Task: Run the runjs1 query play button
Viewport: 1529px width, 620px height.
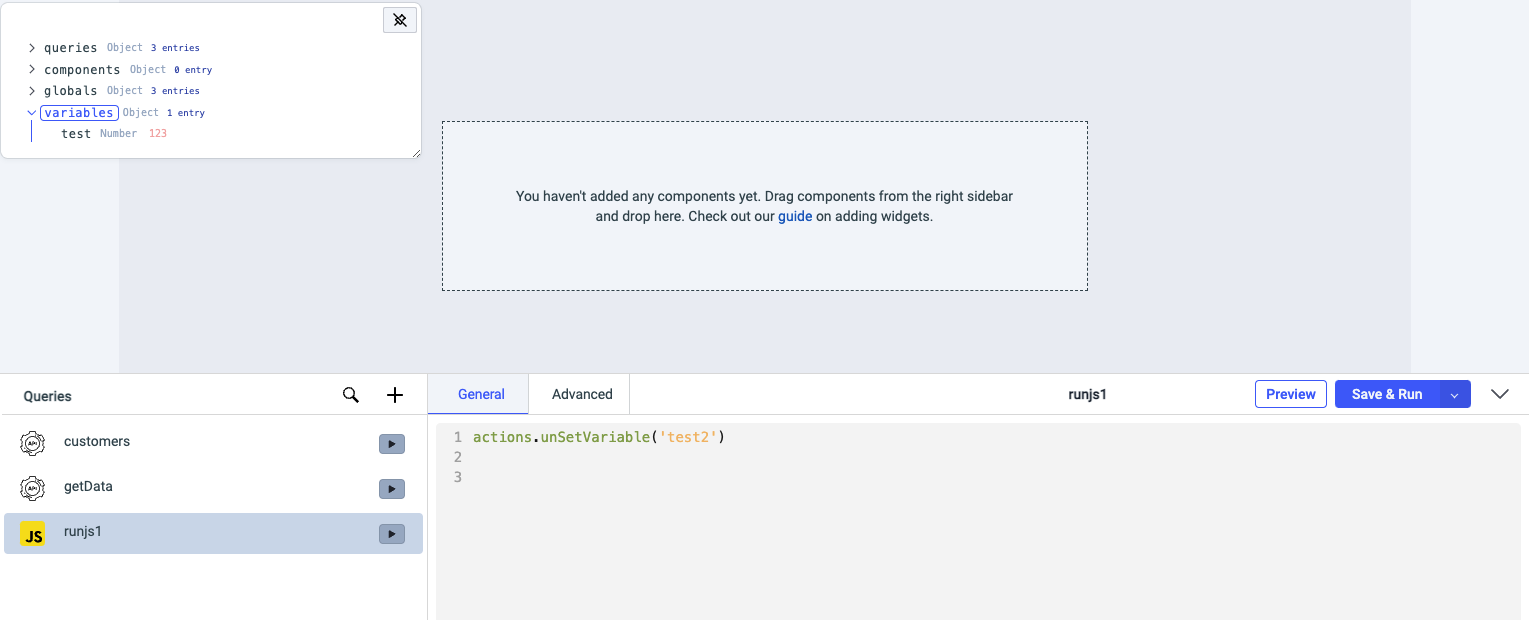Action: (x=392, y=534)
